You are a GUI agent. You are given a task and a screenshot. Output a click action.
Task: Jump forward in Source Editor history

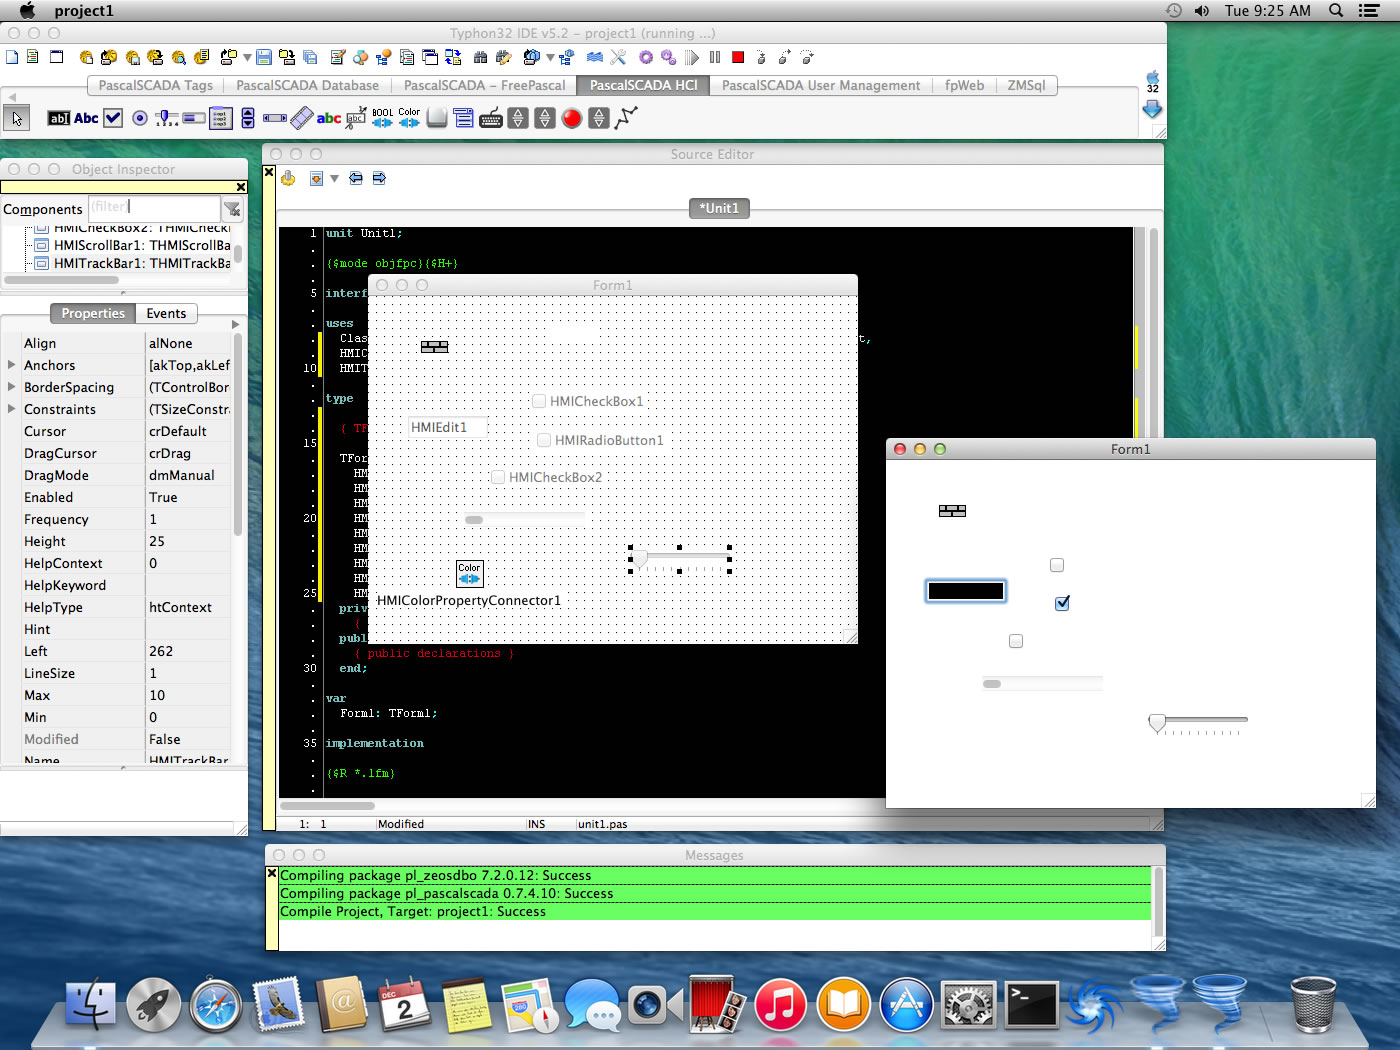[x=379, y=178]
